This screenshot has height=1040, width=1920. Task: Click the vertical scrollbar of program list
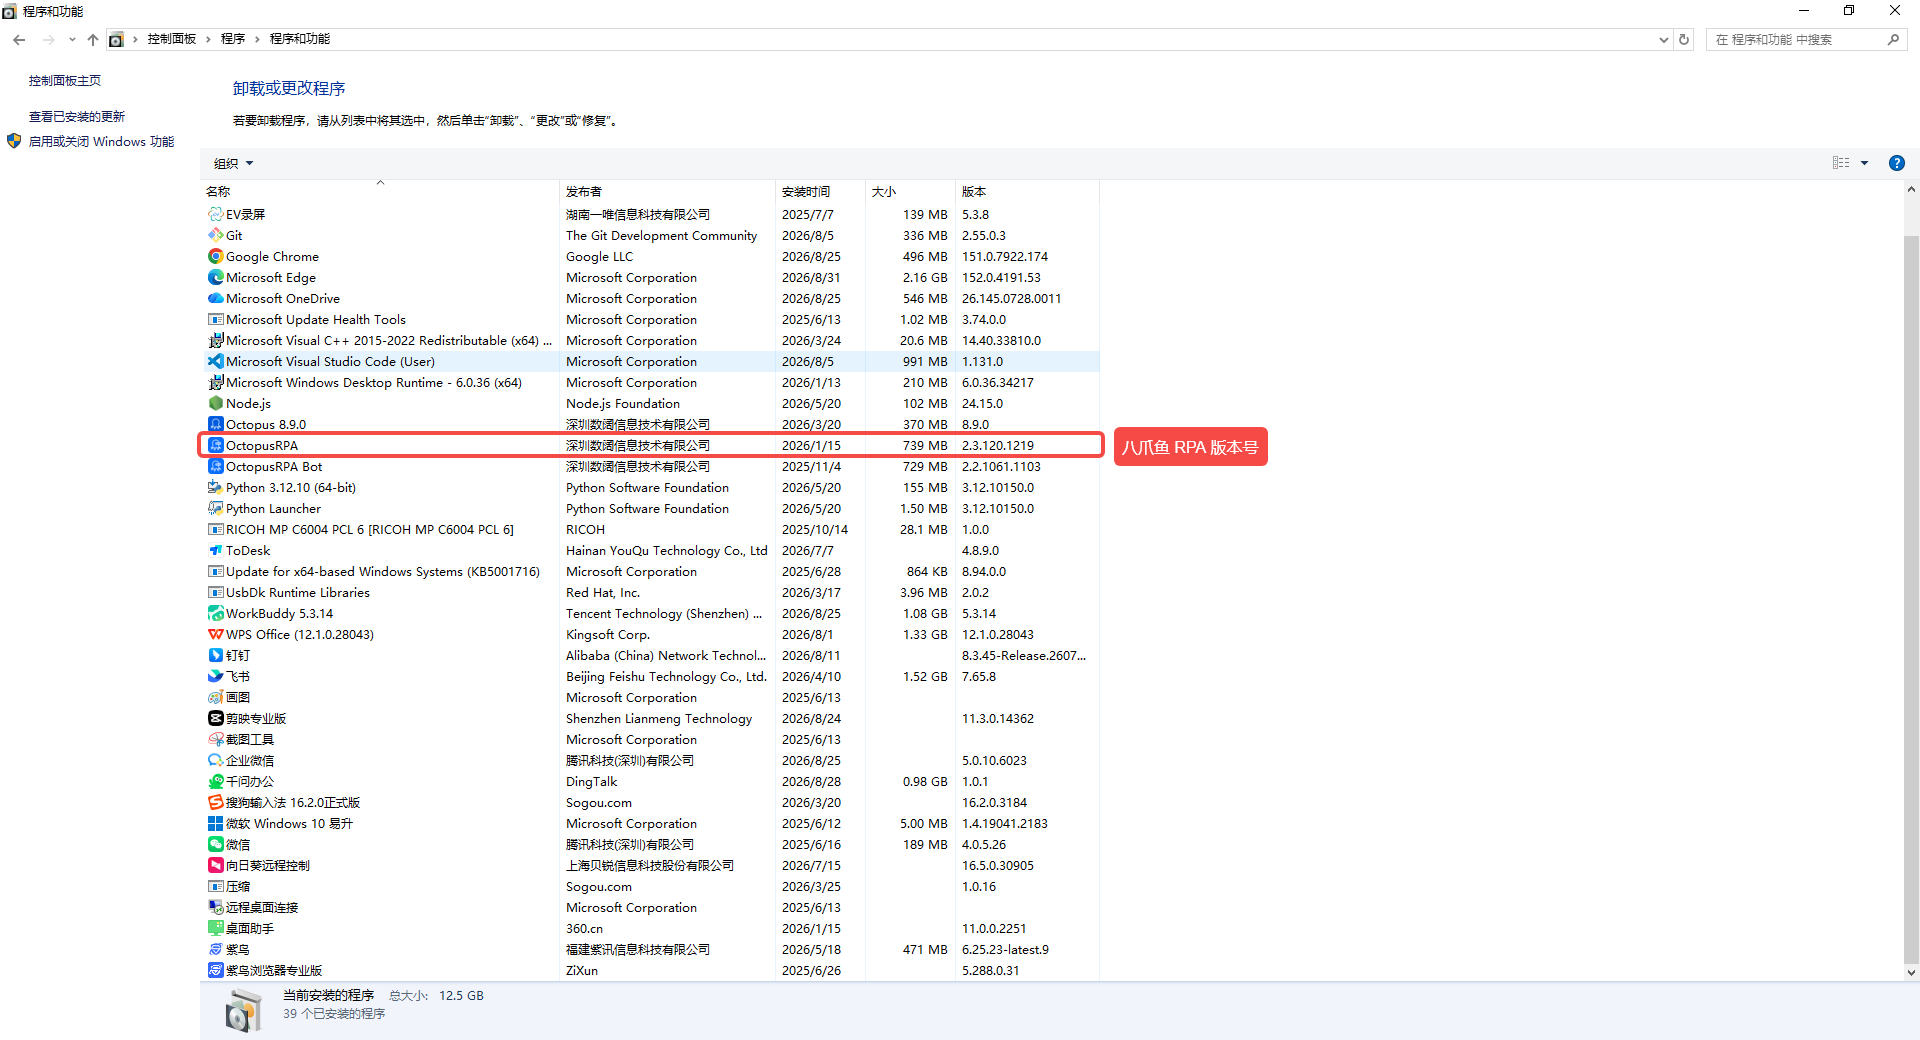coord(1911,598)
